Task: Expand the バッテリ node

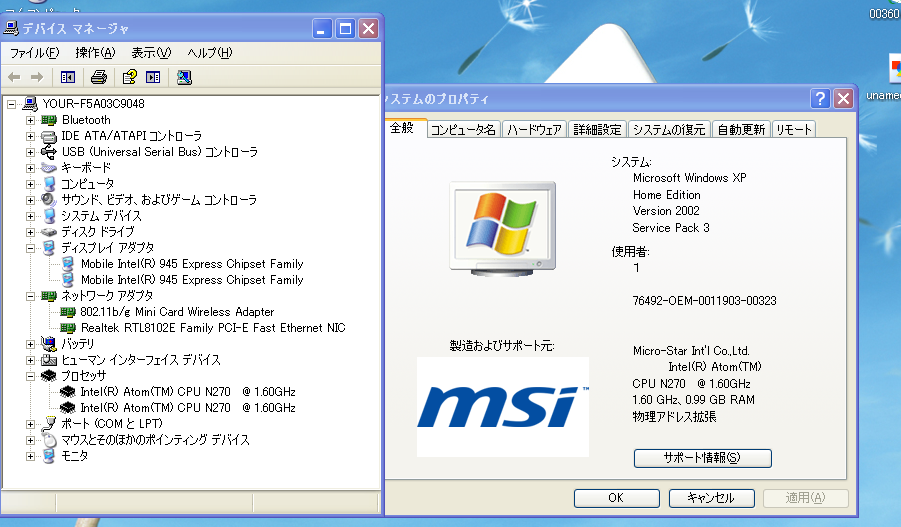Action: (x=30, y=344)
